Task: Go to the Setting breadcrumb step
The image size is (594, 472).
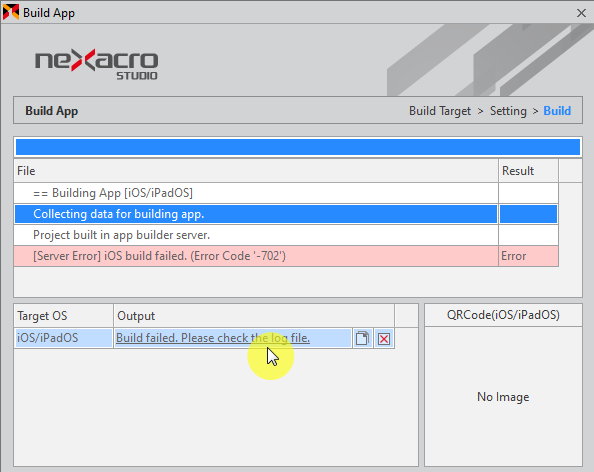Action: pos(508,111)
